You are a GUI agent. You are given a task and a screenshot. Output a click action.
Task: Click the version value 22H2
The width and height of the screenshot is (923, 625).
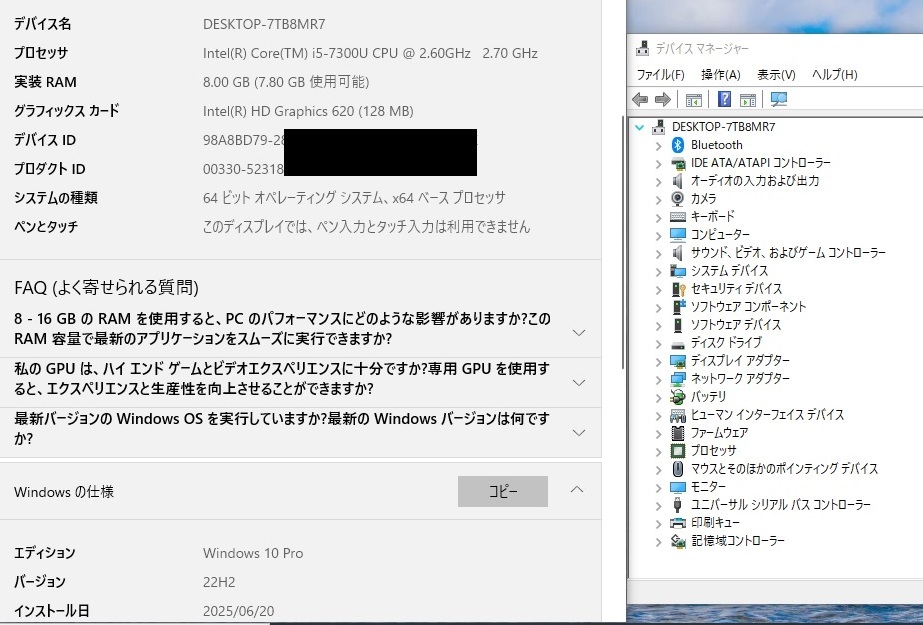point(219,583)
